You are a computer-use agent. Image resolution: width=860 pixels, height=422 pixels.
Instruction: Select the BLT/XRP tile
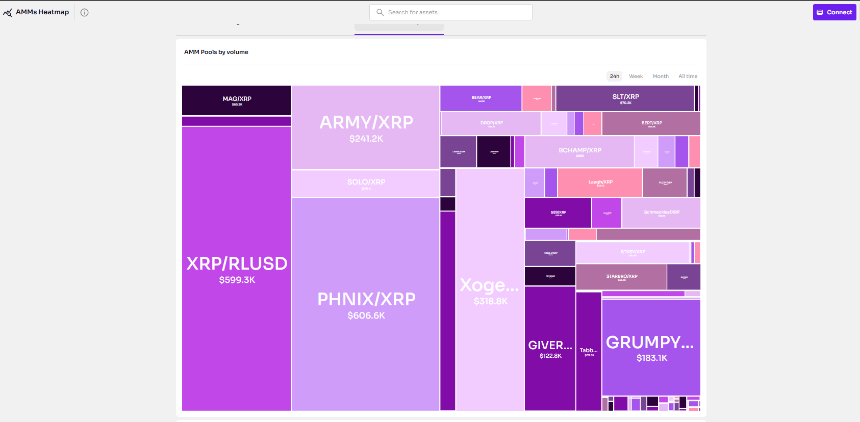tap(625, 98)
